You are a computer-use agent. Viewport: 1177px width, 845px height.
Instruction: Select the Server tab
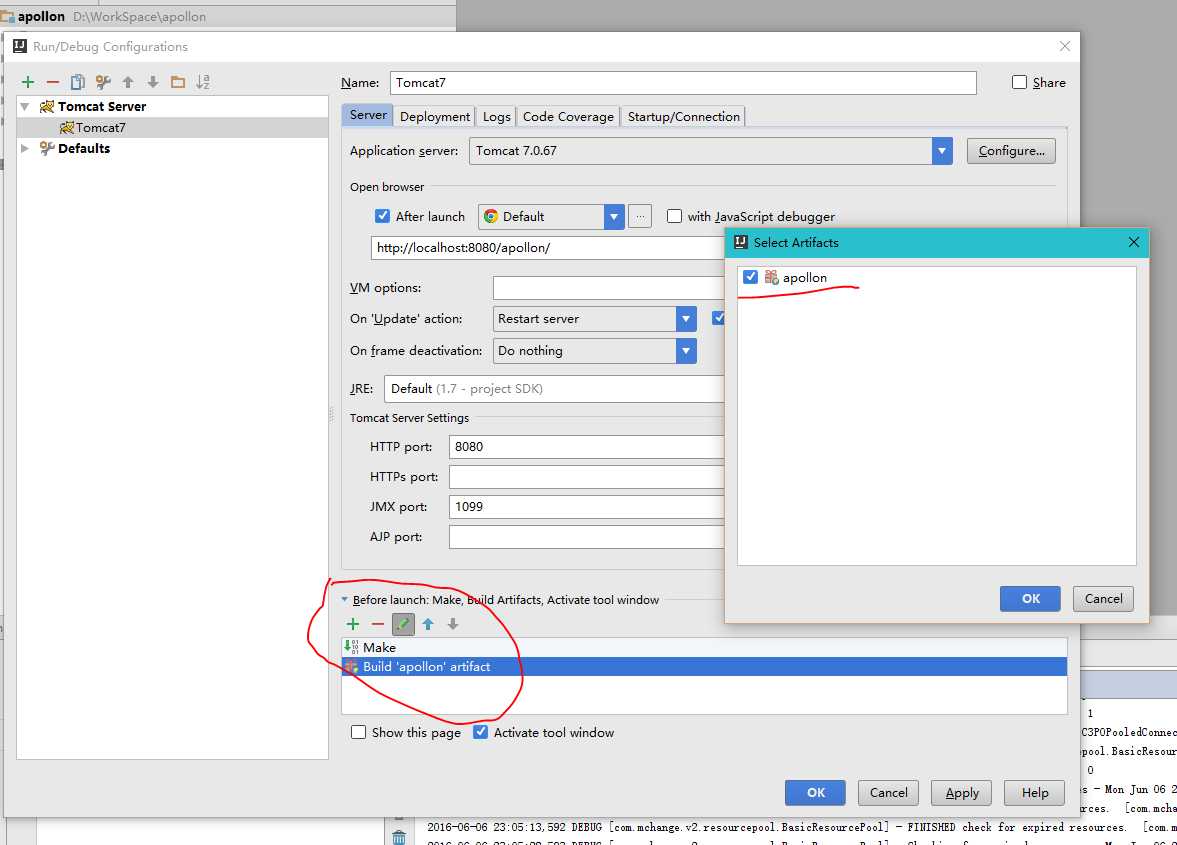[x=368, y=115]
